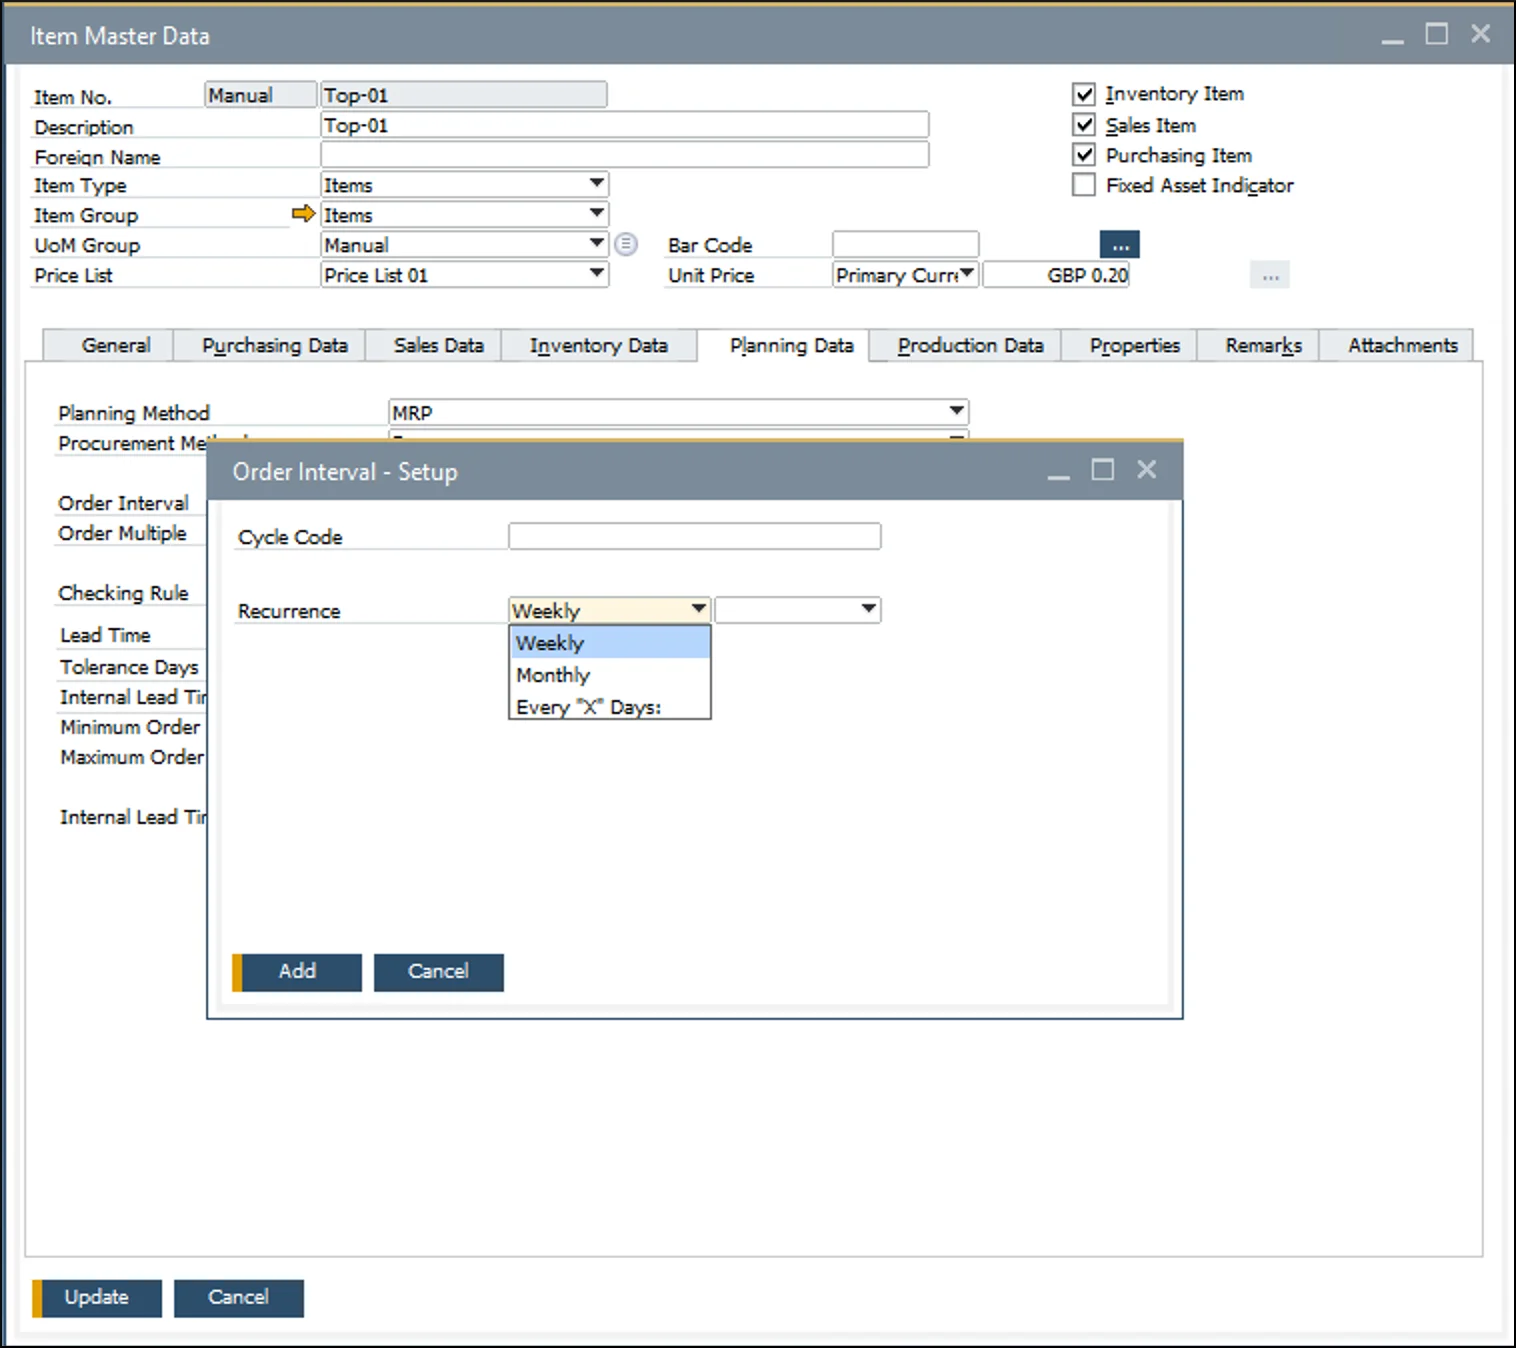Maximize the Item Master Data window
The height and width of the screenshot is (1348, 1516).
pyautogui.click(x=1436, y=35)
